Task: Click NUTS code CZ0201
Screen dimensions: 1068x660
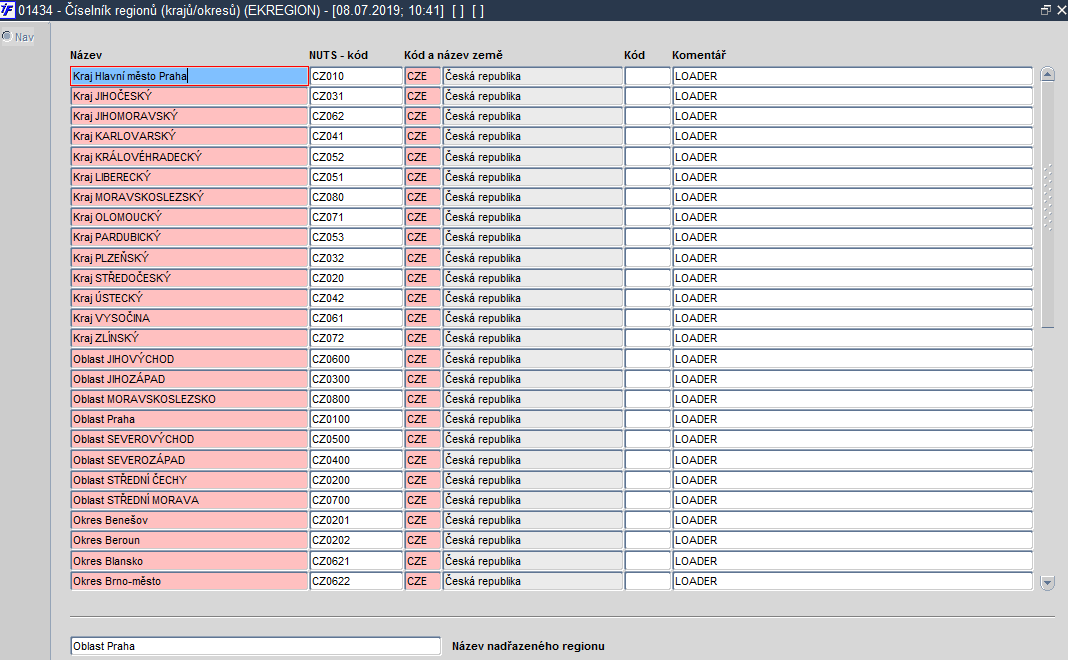Action: [x=356, y=520]
